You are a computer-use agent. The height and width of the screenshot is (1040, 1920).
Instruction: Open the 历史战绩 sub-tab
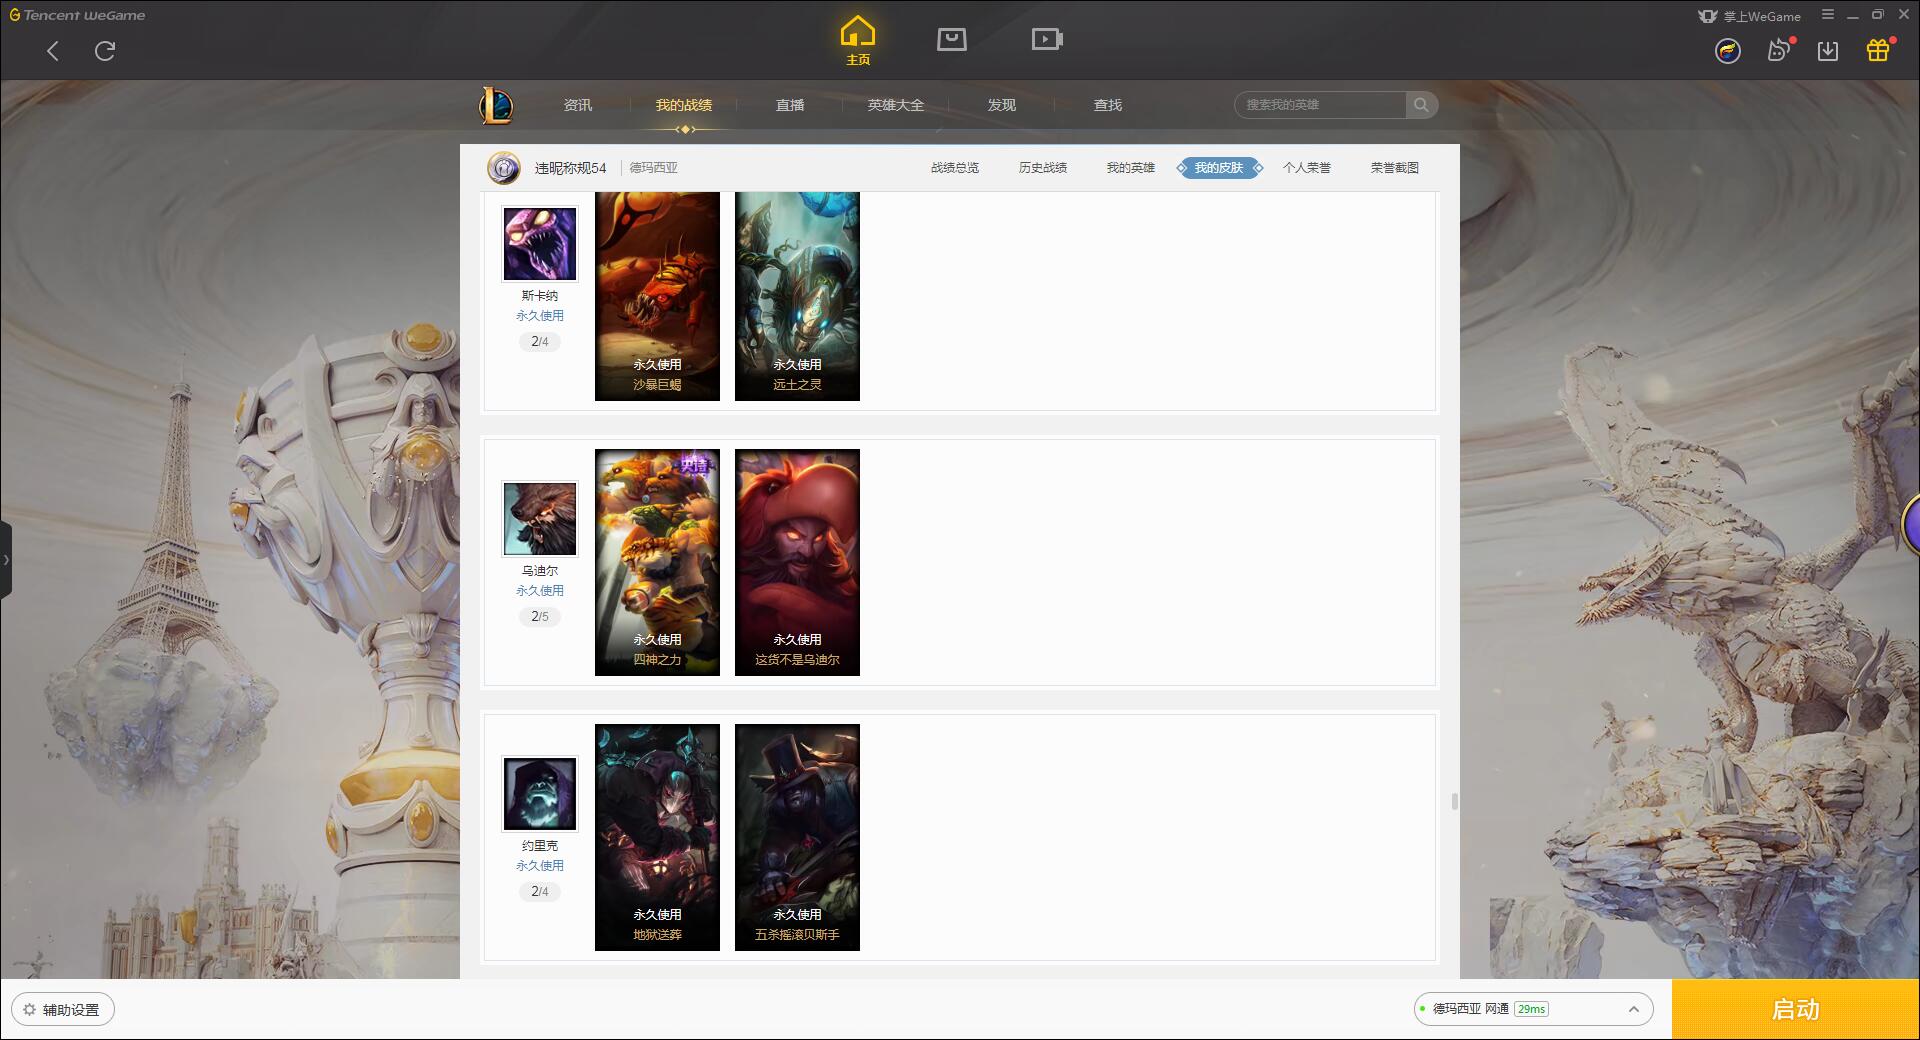1043,168
